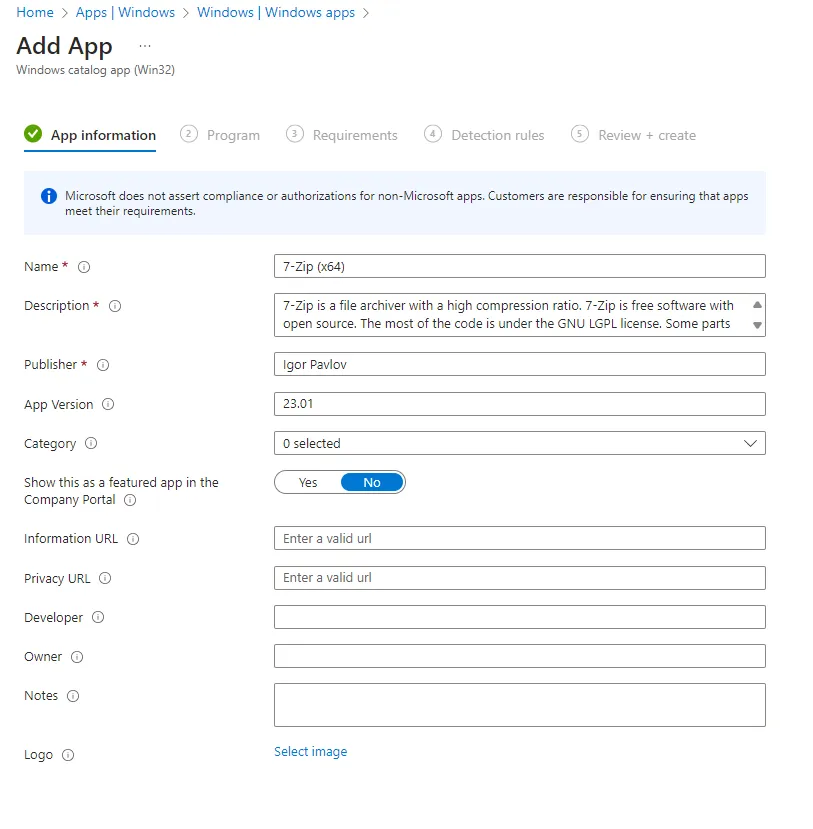Click the Select image link
The width and height of the screenshot is (813, 829).
311,752
